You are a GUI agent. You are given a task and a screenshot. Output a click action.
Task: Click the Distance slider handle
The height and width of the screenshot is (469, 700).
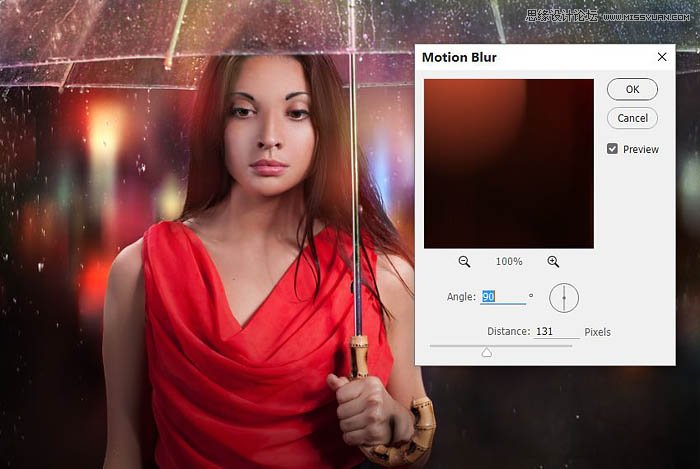(487, 351)
